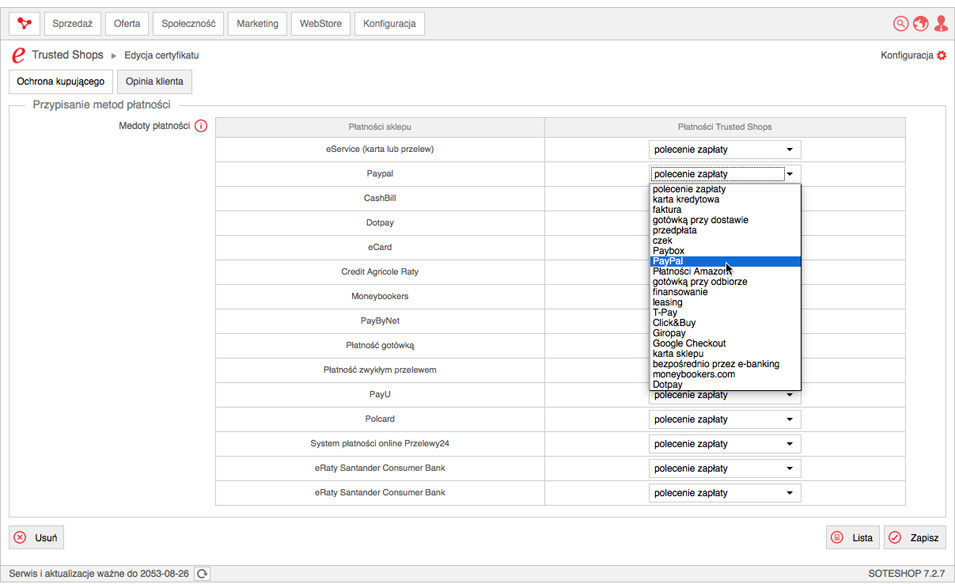Select 'moneybookers.com' from the list
Image resolution: width=955 pixels, height=584 pixels.
[x=725, y=375]
